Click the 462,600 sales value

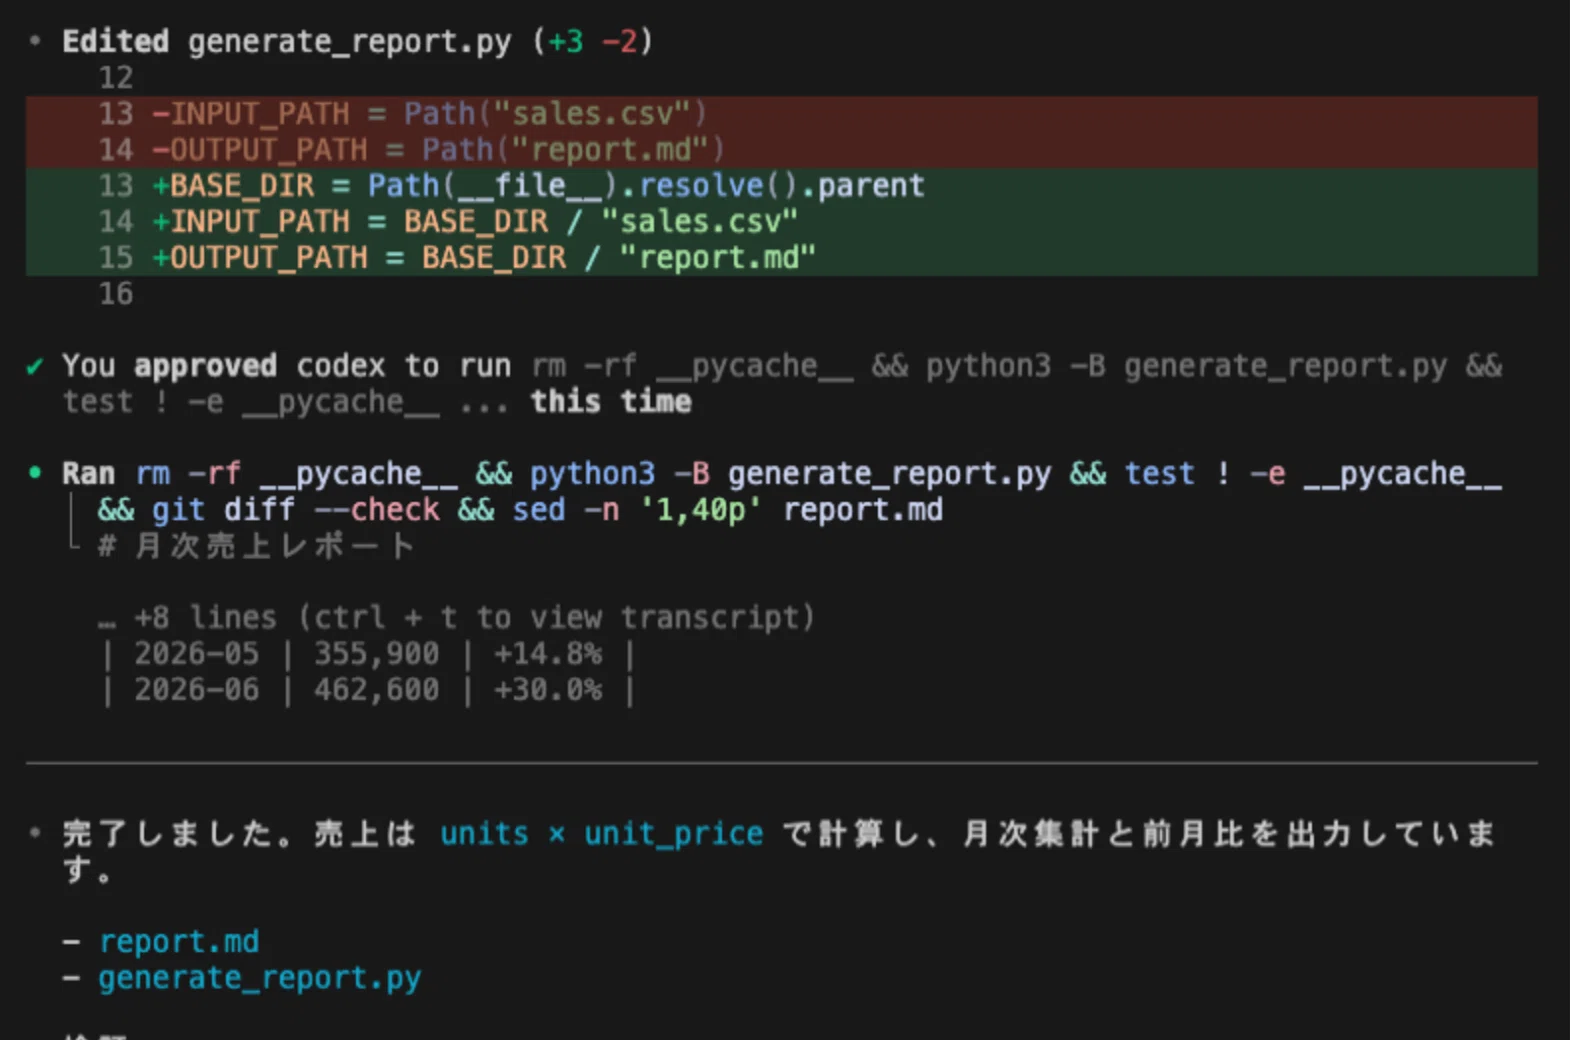pyautogui.click(x=376, y=689)
